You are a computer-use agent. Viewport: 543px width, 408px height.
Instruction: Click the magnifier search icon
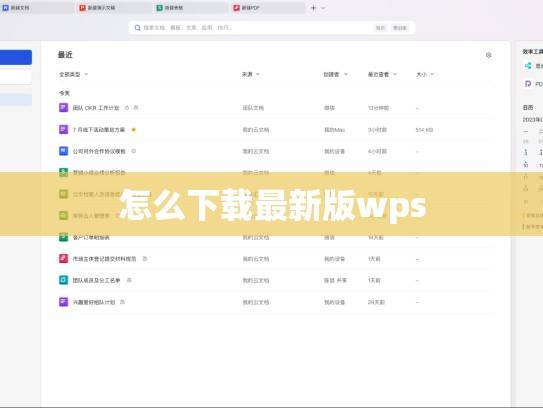click(x=137, y=28)
